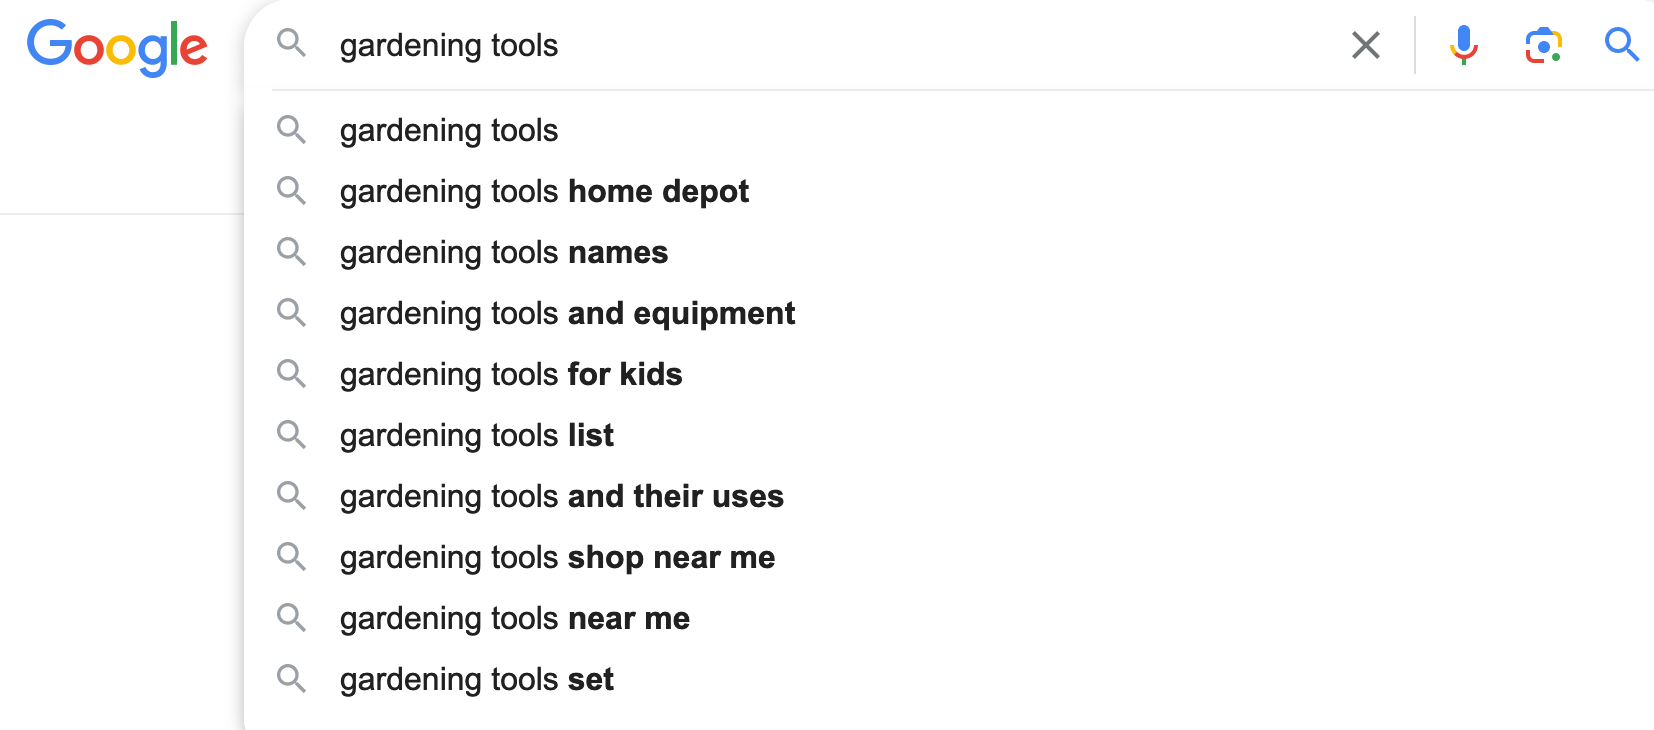Select the "gardening tools set" suggestion

click(x=476, y=680)
